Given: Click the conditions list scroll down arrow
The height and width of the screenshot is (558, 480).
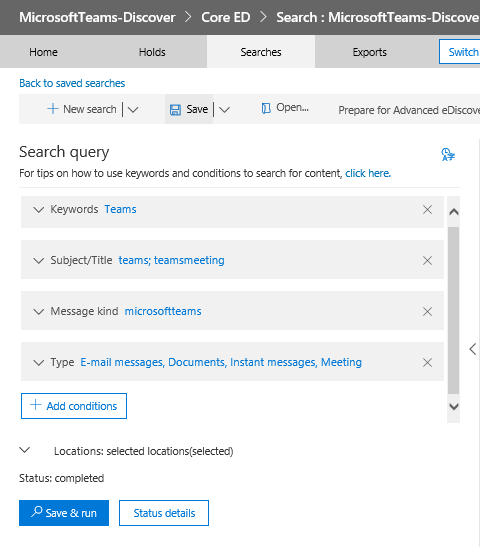Looking at the screenshot, I should pyautogui.click(x=454, y=406).
